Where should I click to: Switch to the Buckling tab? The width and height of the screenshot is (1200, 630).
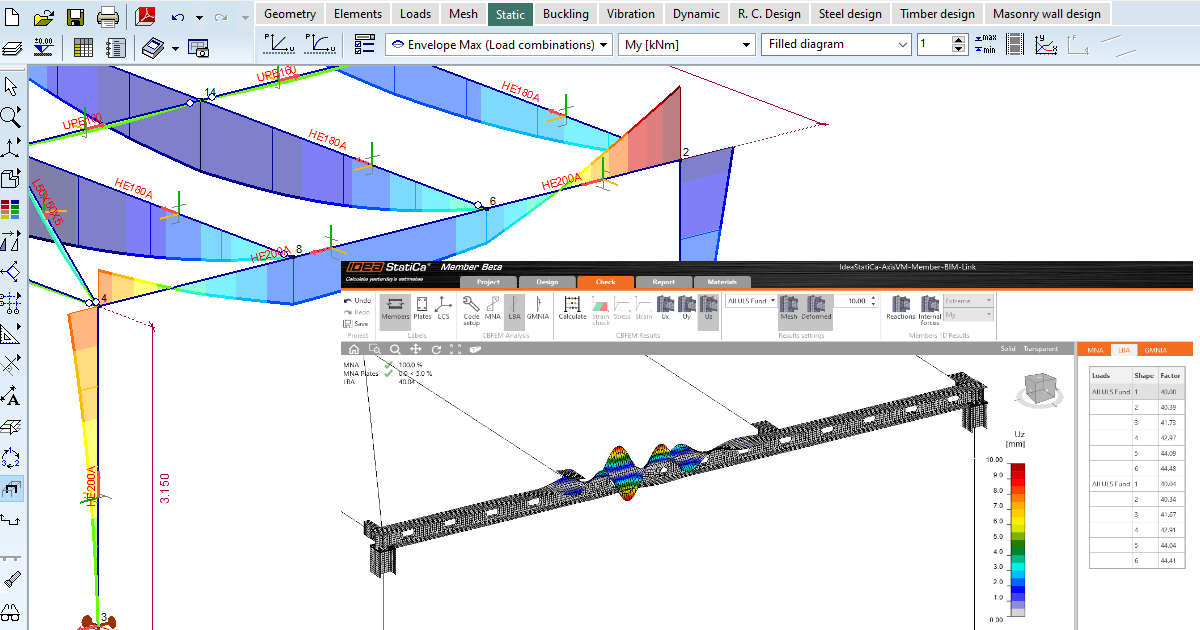click(x=565, y=14)
